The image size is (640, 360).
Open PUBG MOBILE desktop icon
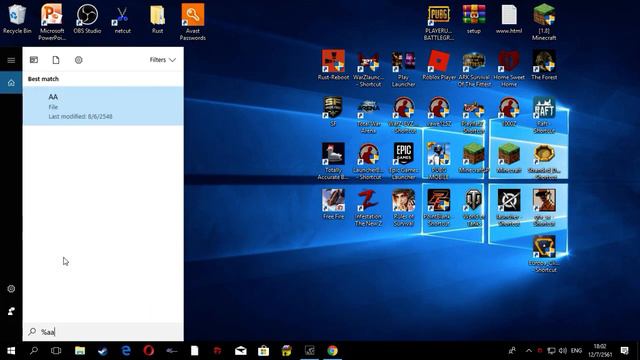coord(438,161)
